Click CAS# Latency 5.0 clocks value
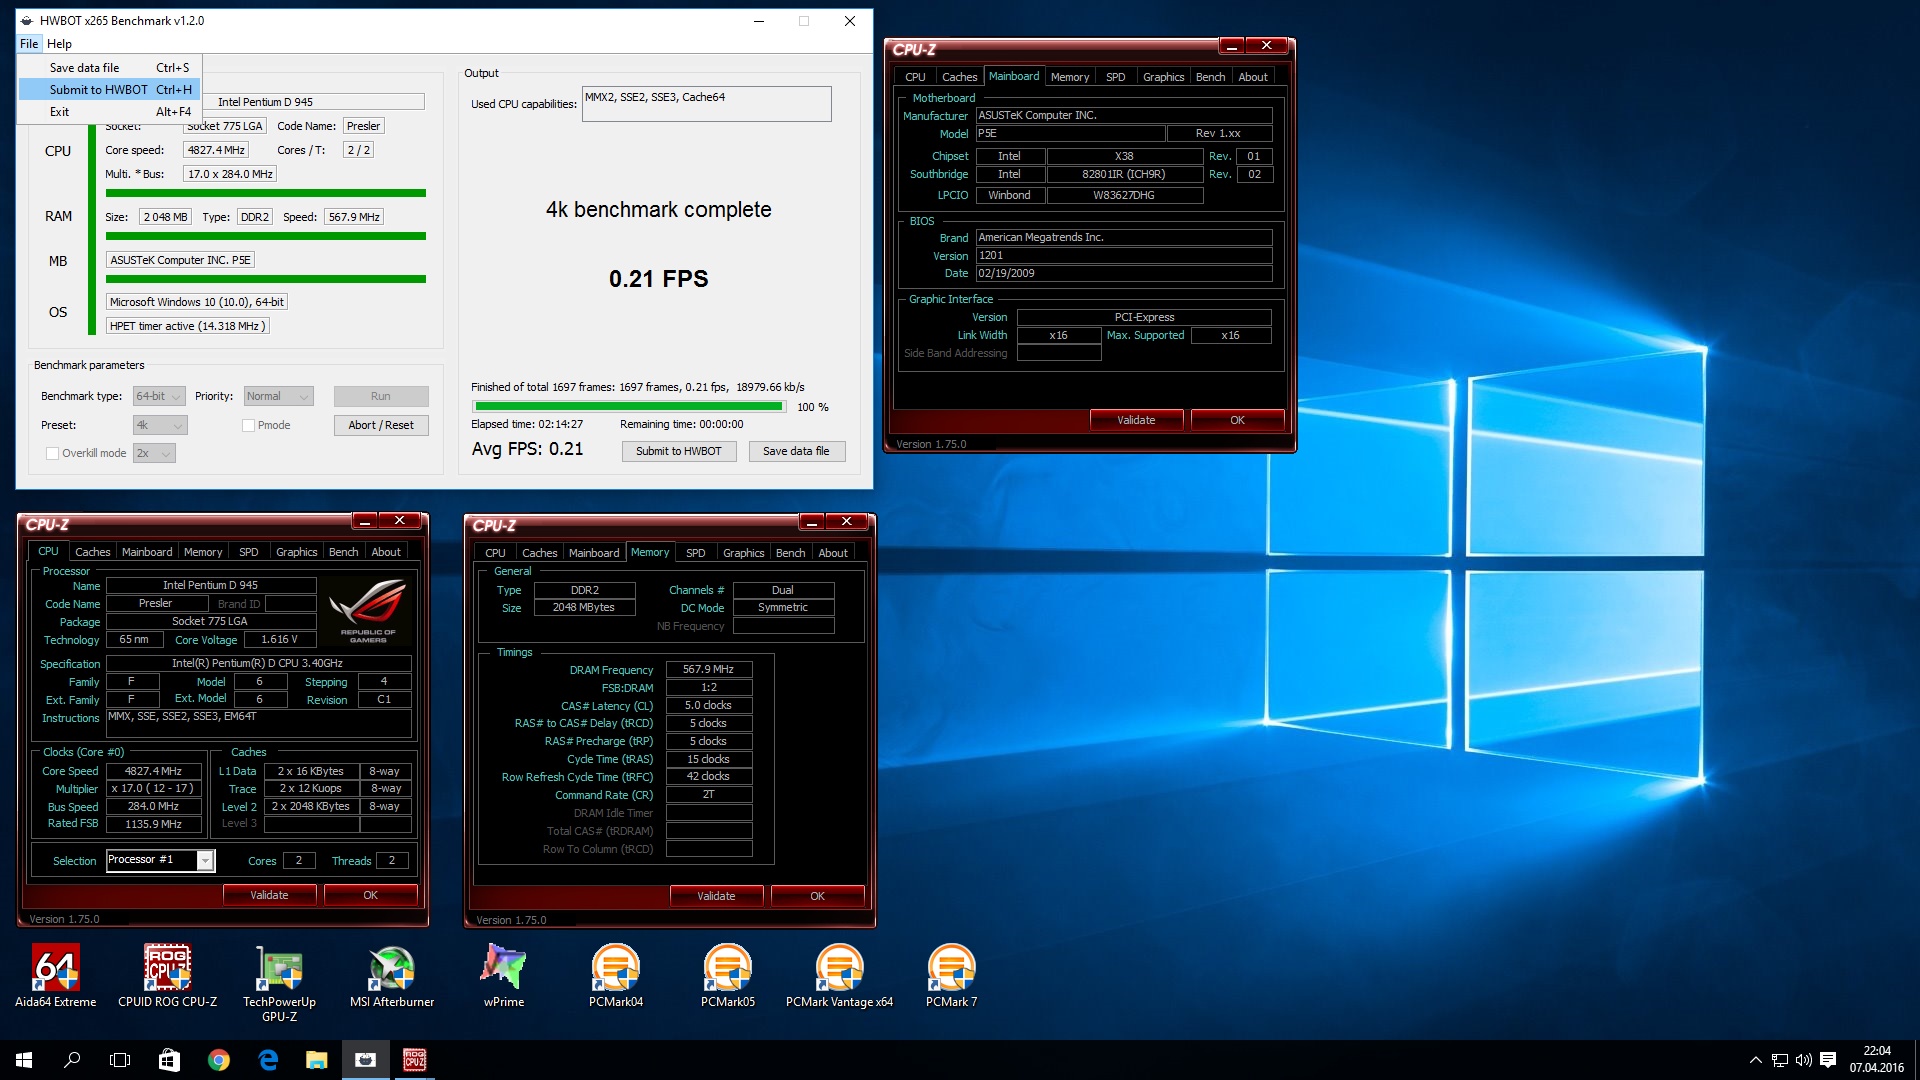This screenshot has width=1920, height=1080. (708, 705)
